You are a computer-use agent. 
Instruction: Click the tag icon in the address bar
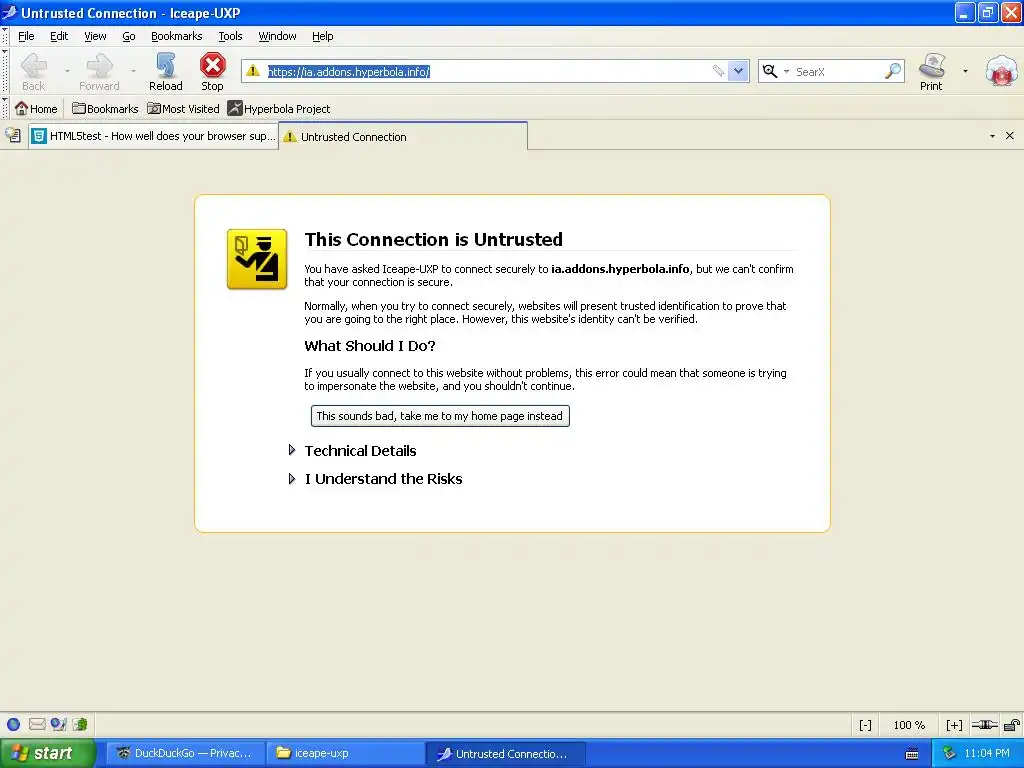[718, 71]
